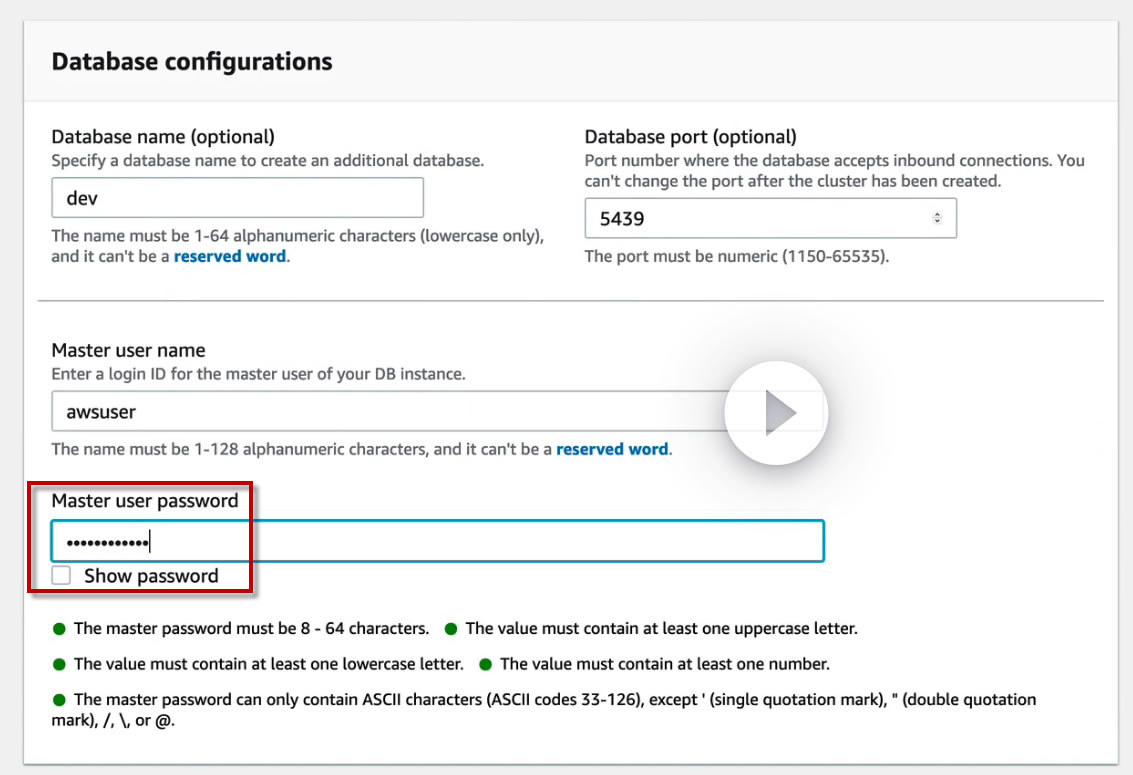Decrease the database port with the down arrow
Screen dimensions: 1133x775
click(937, 221)
